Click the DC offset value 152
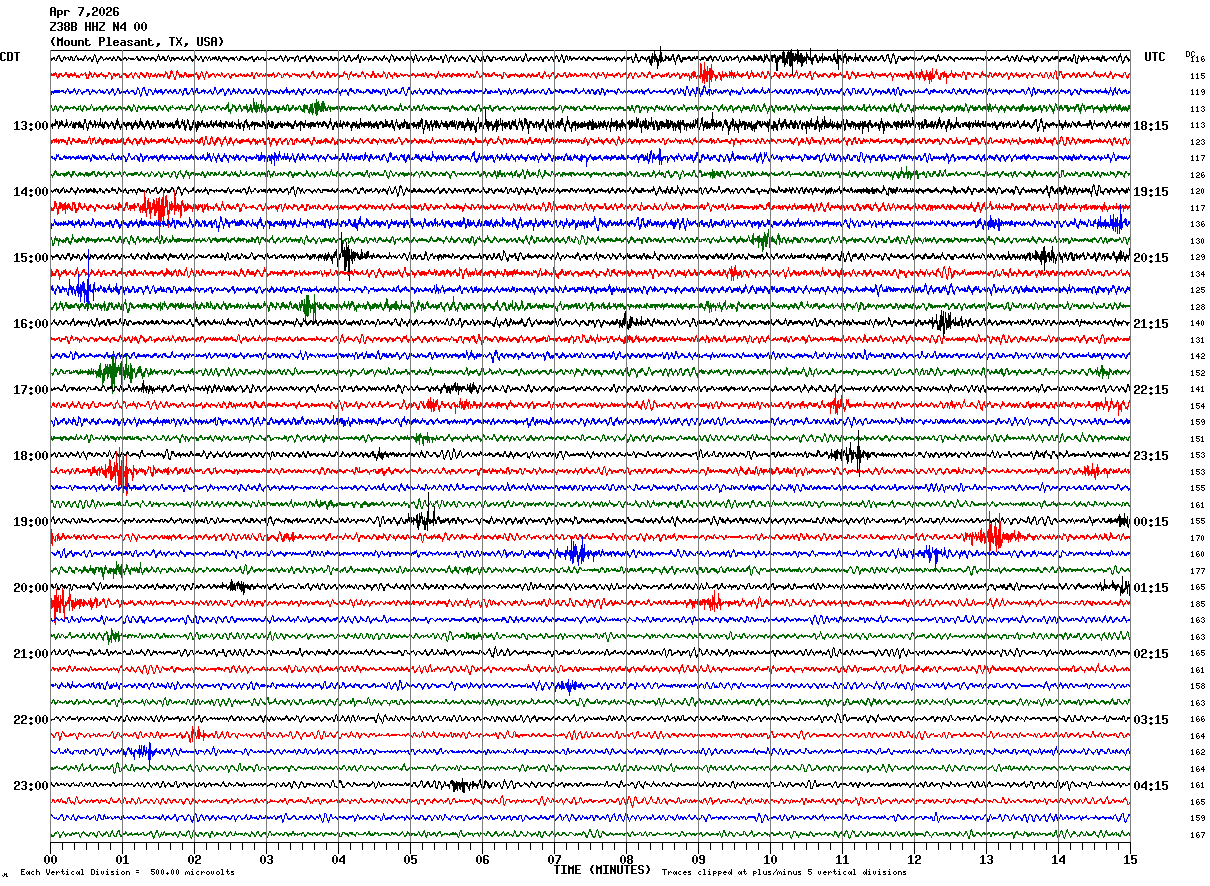Image resolution: width=1210 pixels, height=886 pixels. [x=1197, y=373]
